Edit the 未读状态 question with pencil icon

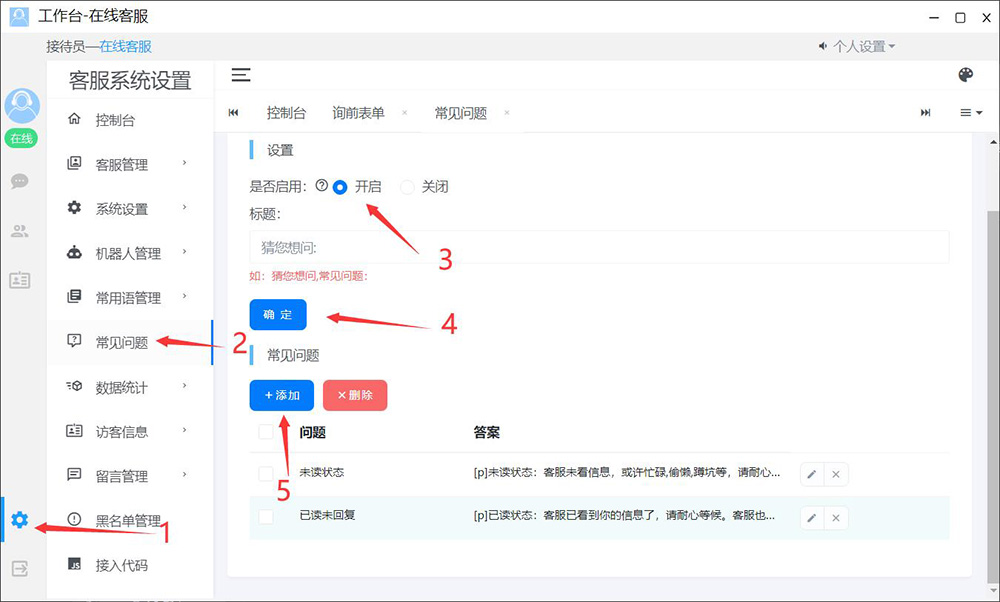(812, 474)
